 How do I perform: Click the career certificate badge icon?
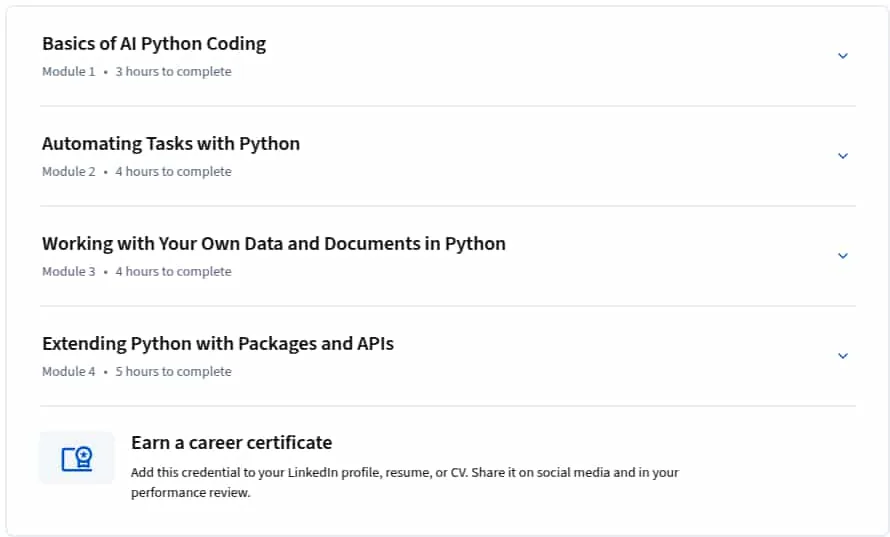click(77, 458)
